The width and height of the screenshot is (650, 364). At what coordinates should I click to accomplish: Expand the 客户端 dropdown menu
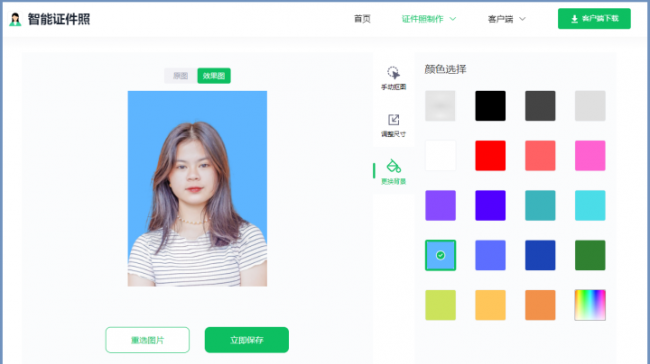pos(507,19)
